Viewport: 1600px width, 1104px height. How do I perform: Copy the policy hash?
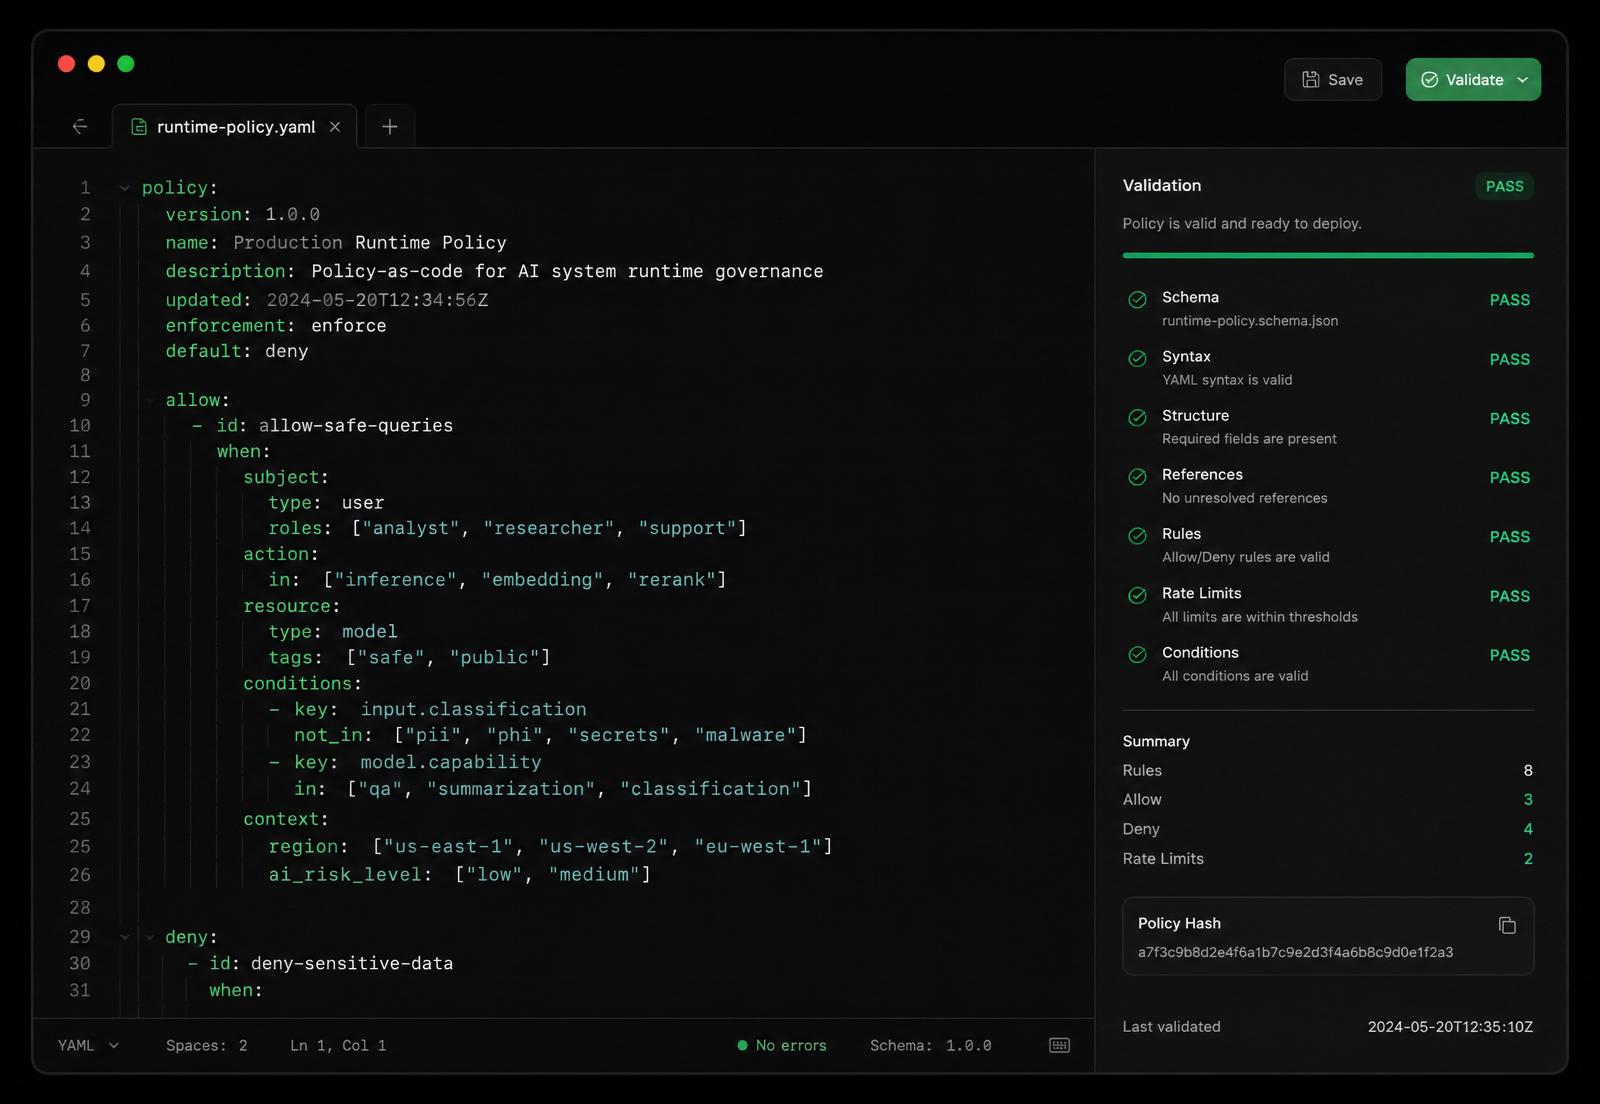tap(1507, 926)
